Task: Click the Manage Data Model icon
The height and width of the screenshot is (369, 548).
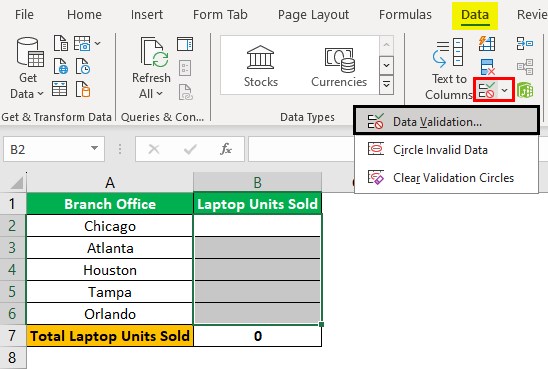Action: [x=525, y=90]
